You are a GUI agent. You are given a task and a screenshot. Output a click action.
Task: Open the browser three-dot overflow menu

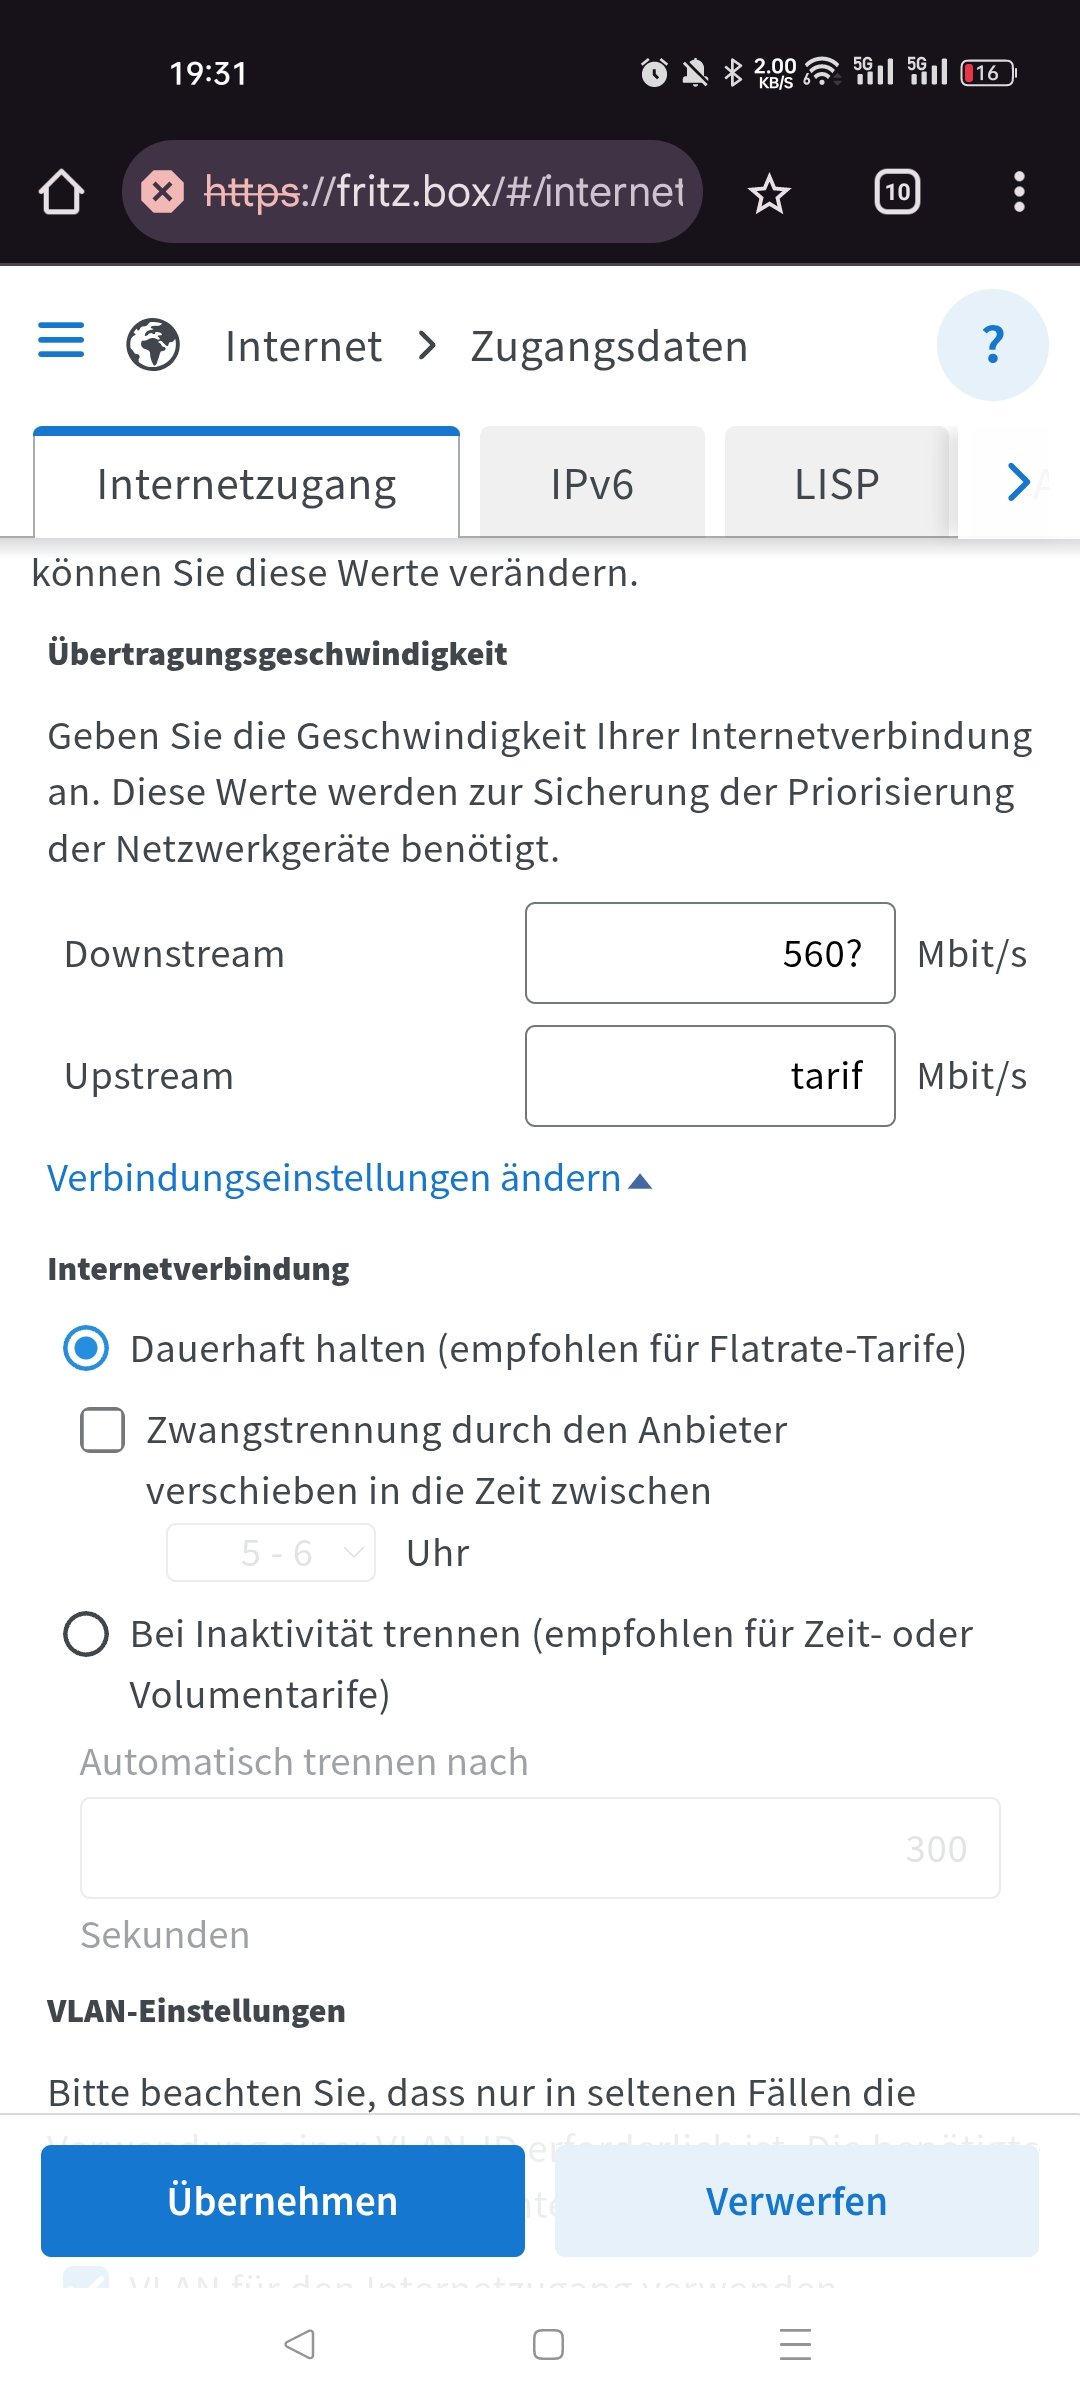click(x=1019, y=192)
